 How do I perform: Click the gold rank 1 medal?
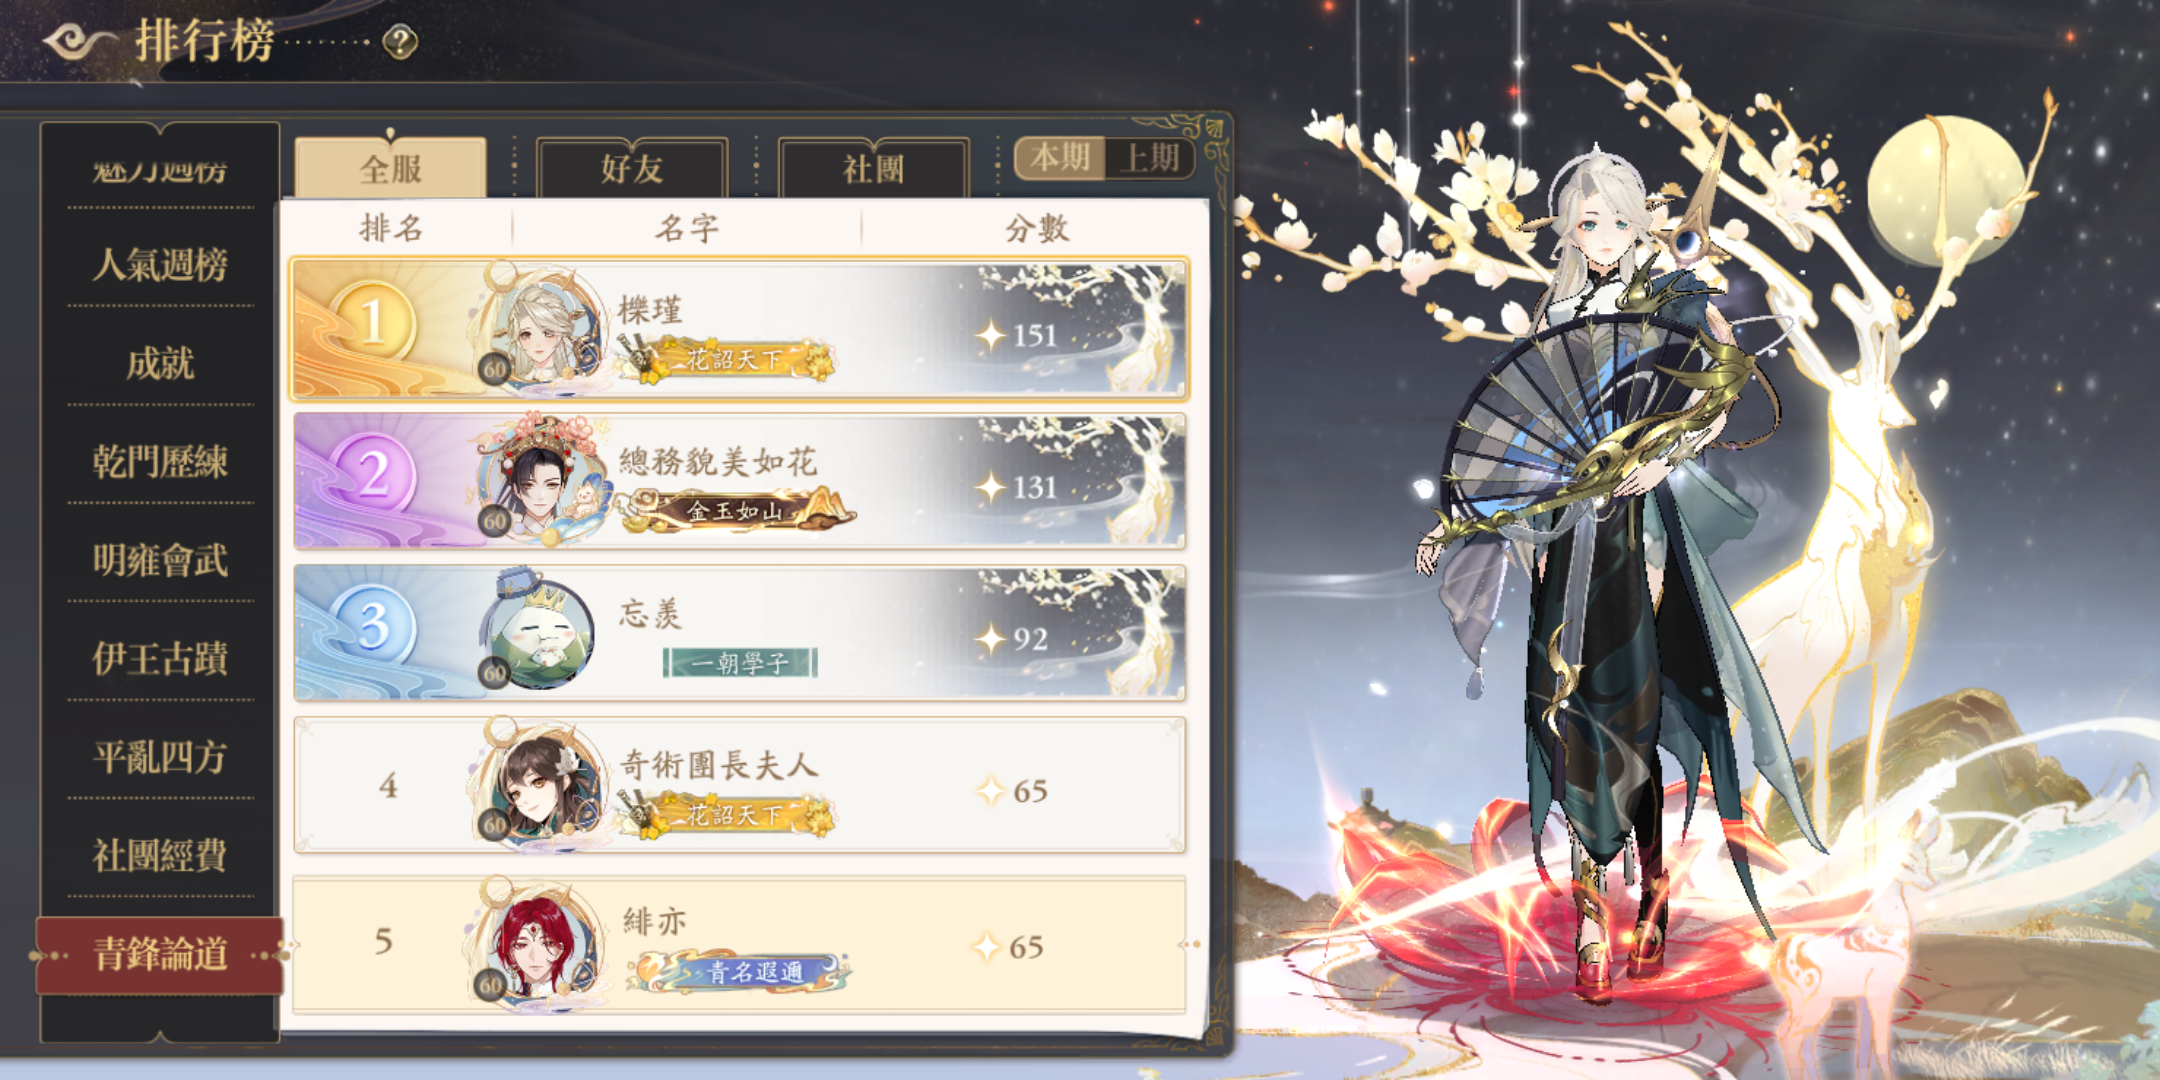pos(374,322)
